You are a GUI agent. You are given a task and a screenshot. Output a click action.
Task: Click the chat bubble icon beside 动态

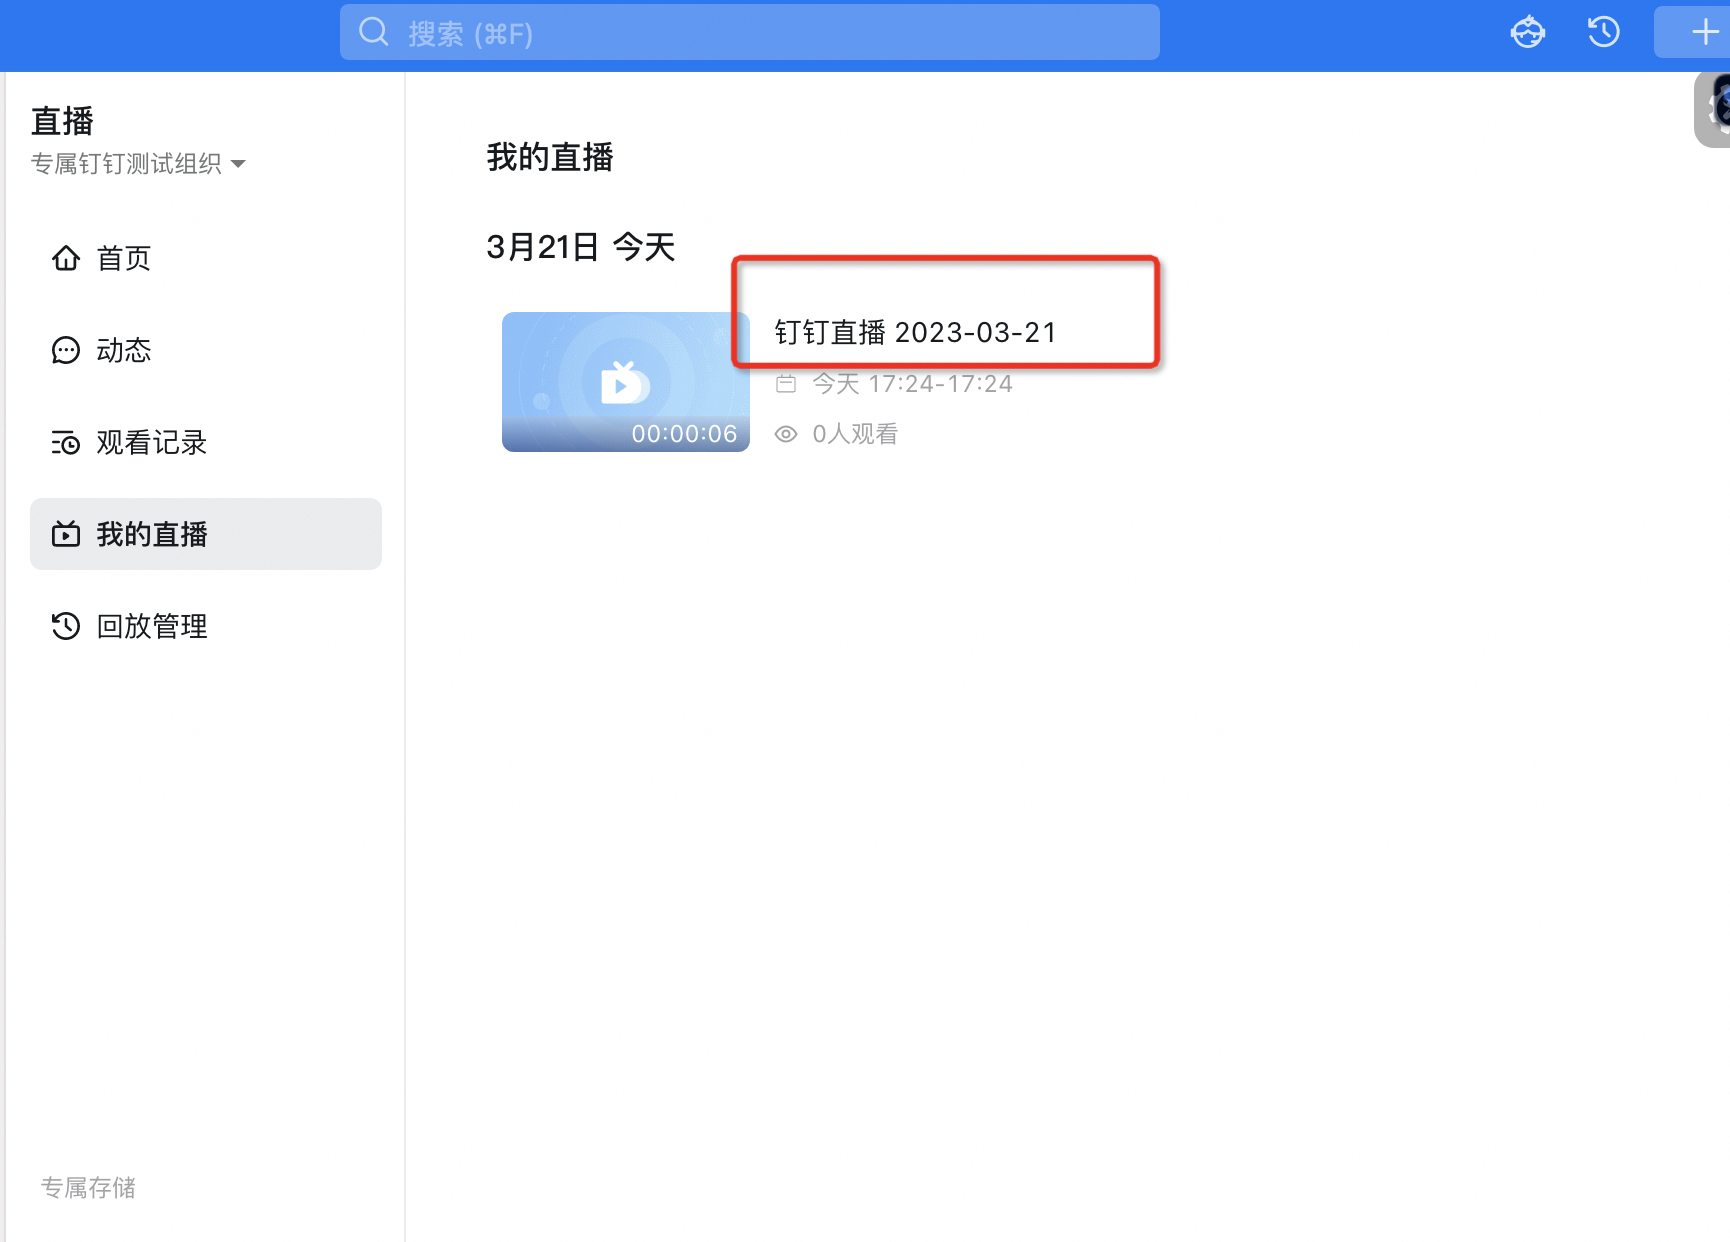click(x=66, y=350)
